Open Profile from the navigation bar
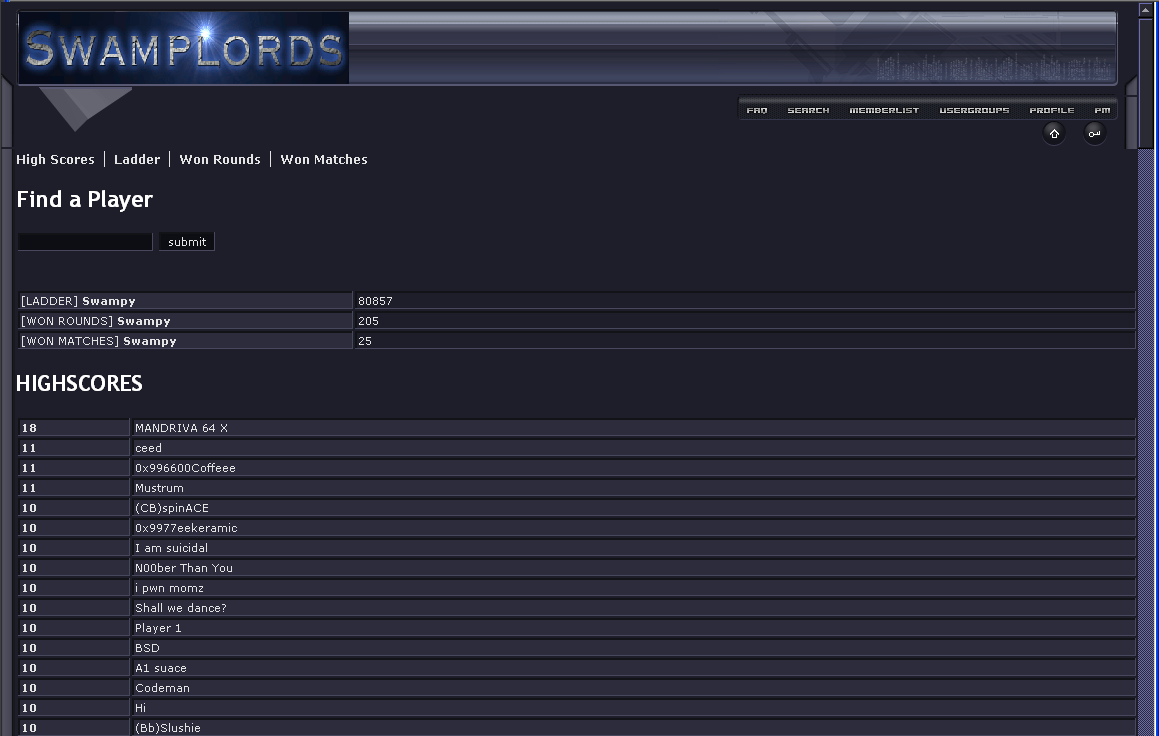1159x736 pixels. tap(1052, 110)
